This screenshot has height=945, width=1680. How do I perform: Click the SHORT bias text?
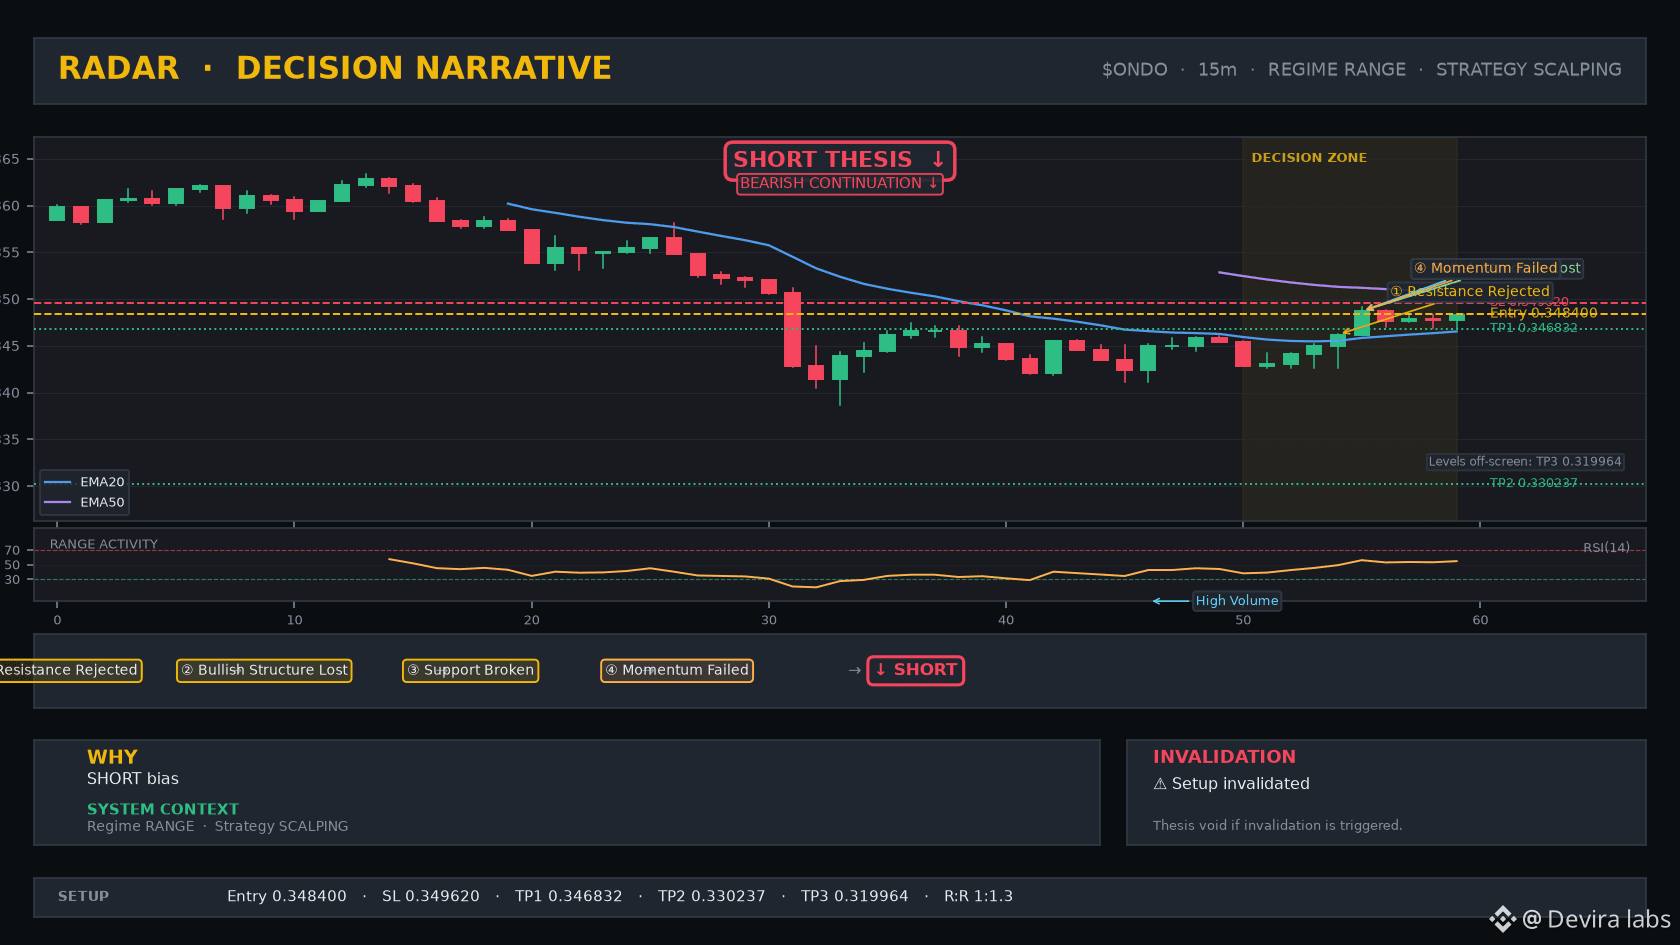[x=133, y=779]
